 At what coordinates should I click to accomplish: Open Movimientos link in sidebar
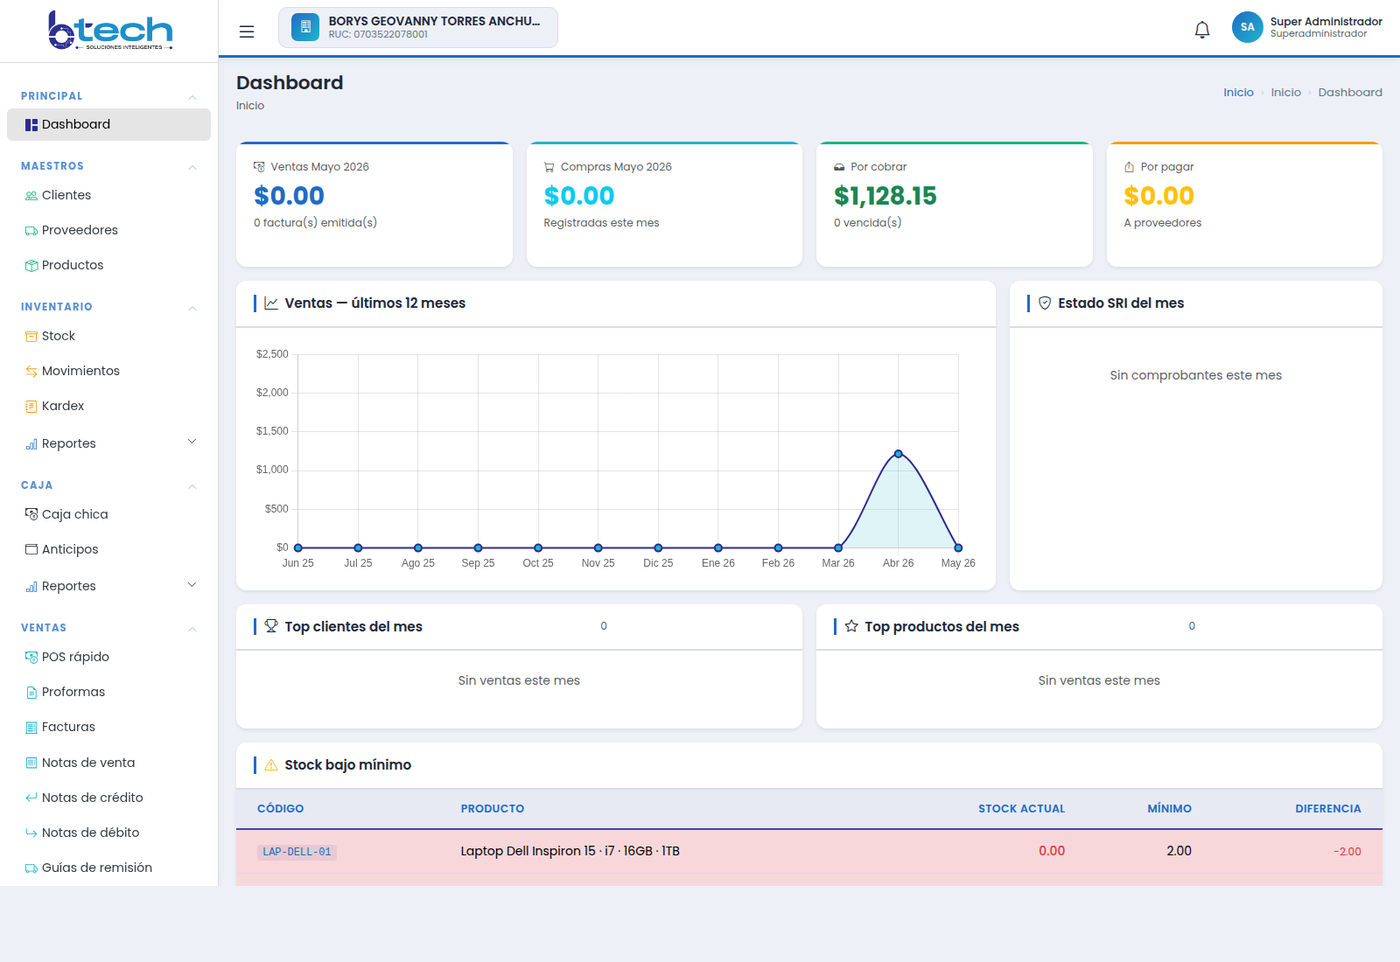click(x=109, y=372)
